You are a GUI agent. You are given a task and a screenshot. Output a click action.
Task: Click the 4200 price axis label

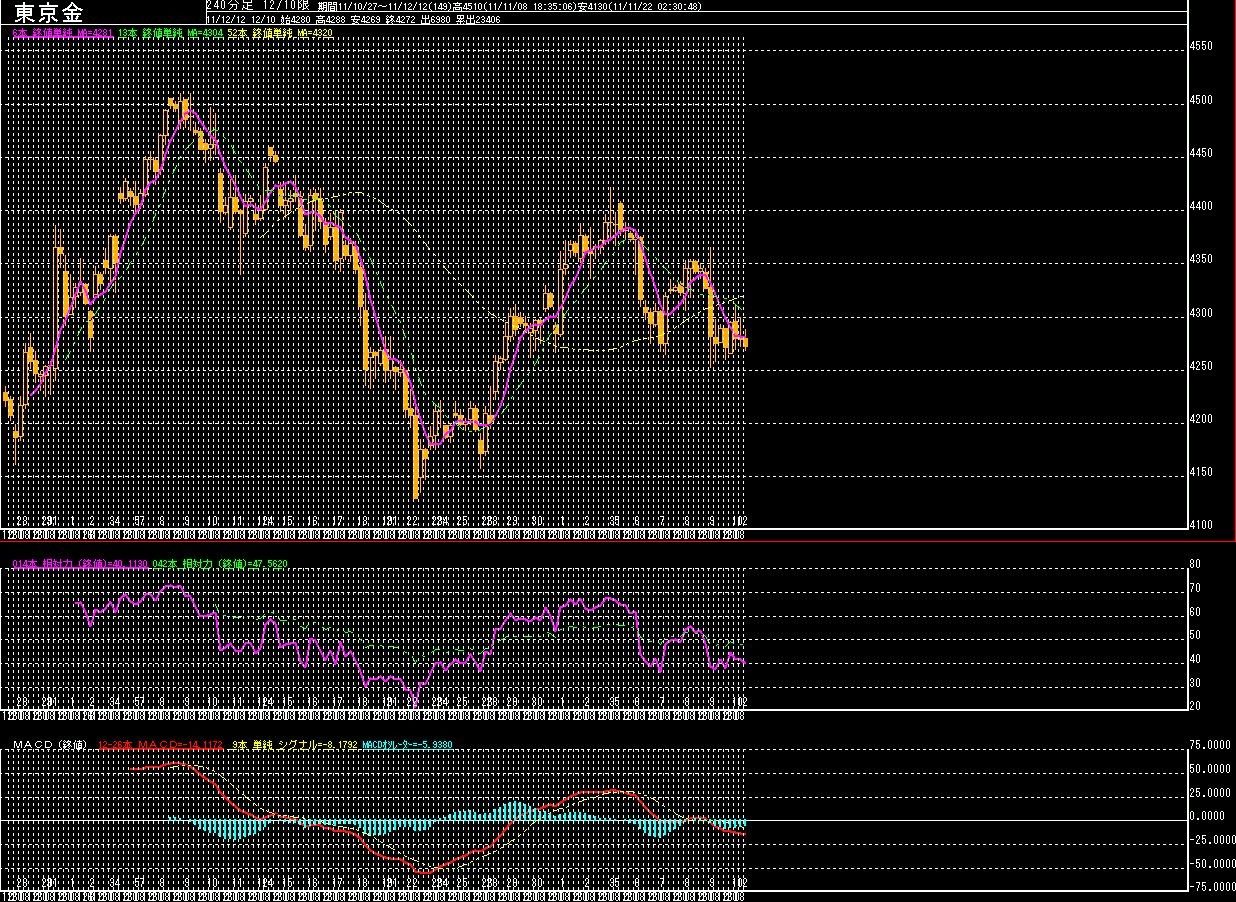click(x=1201, y=419)
